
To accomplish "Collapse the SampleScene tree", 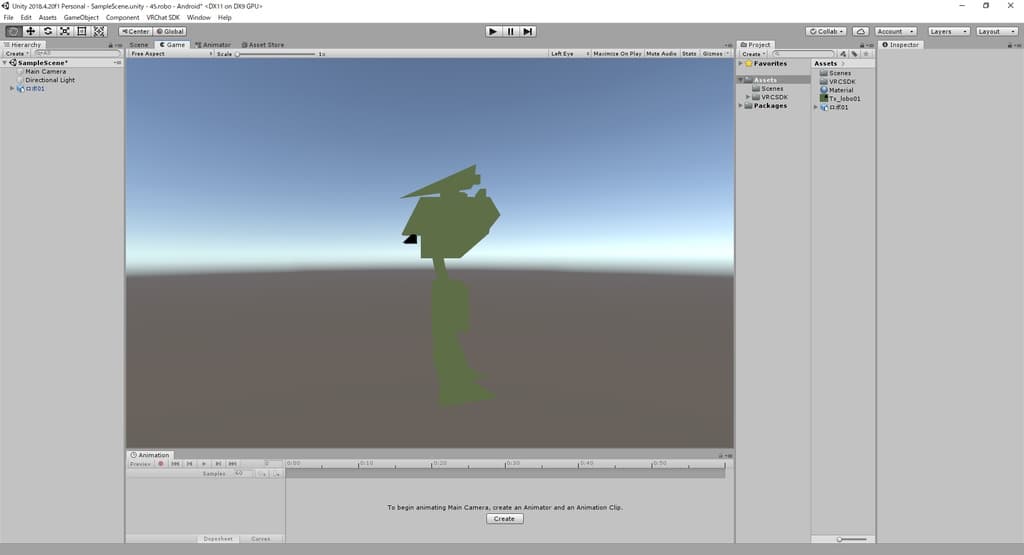I will (5, 63).
